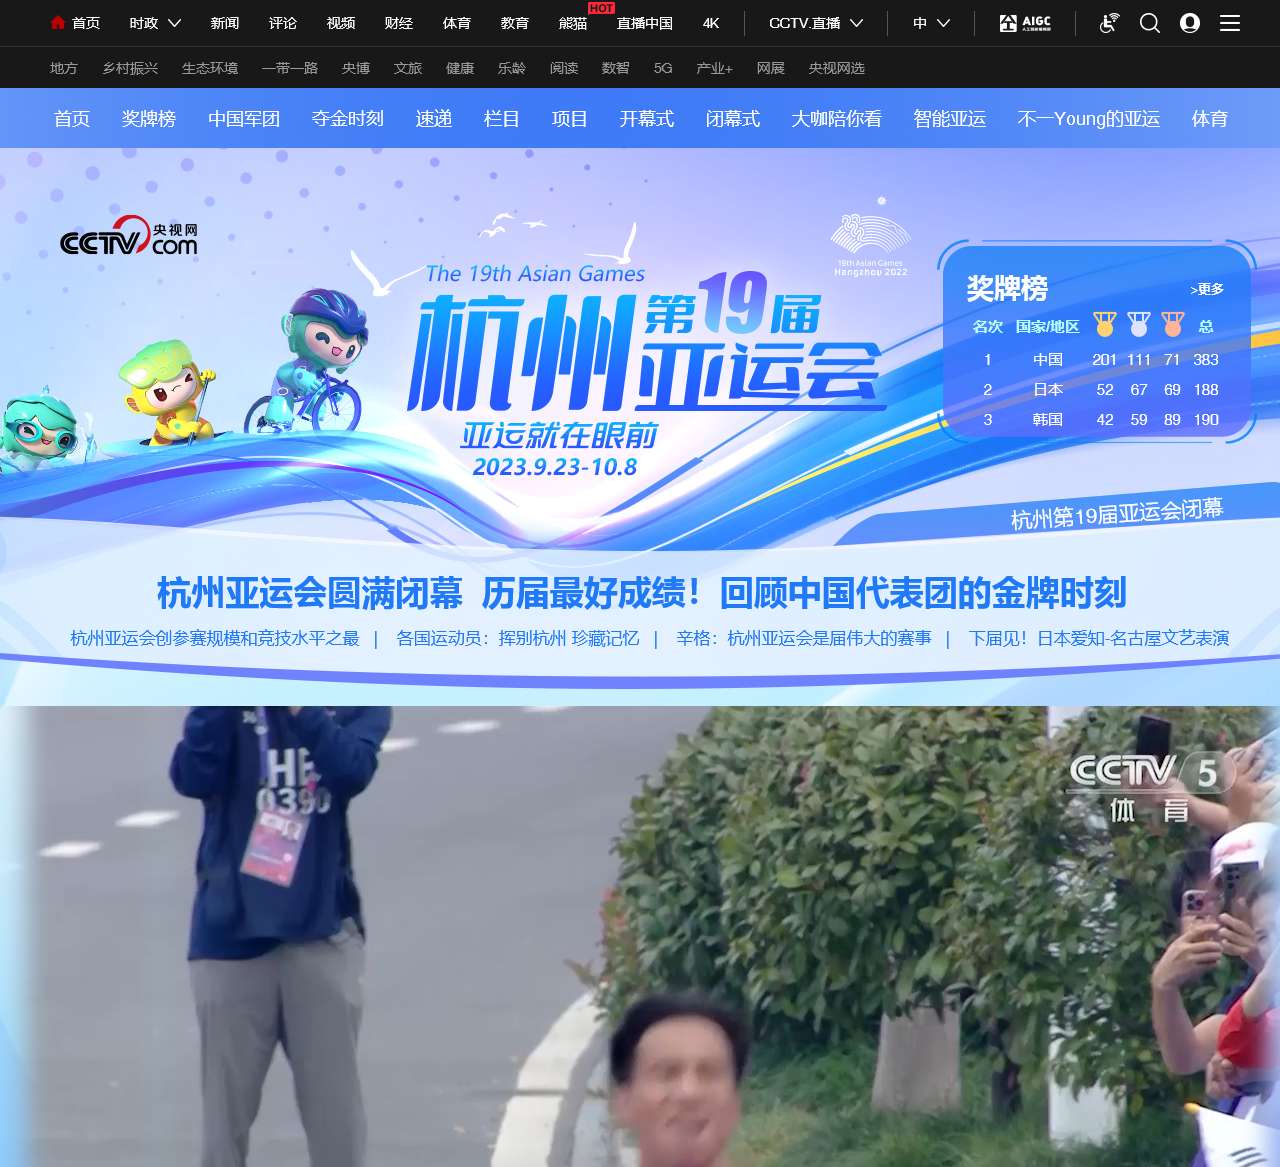
Task: Open link 辛格：杭州亚运会是届伟大的赛事
Action: click(804, 638)
